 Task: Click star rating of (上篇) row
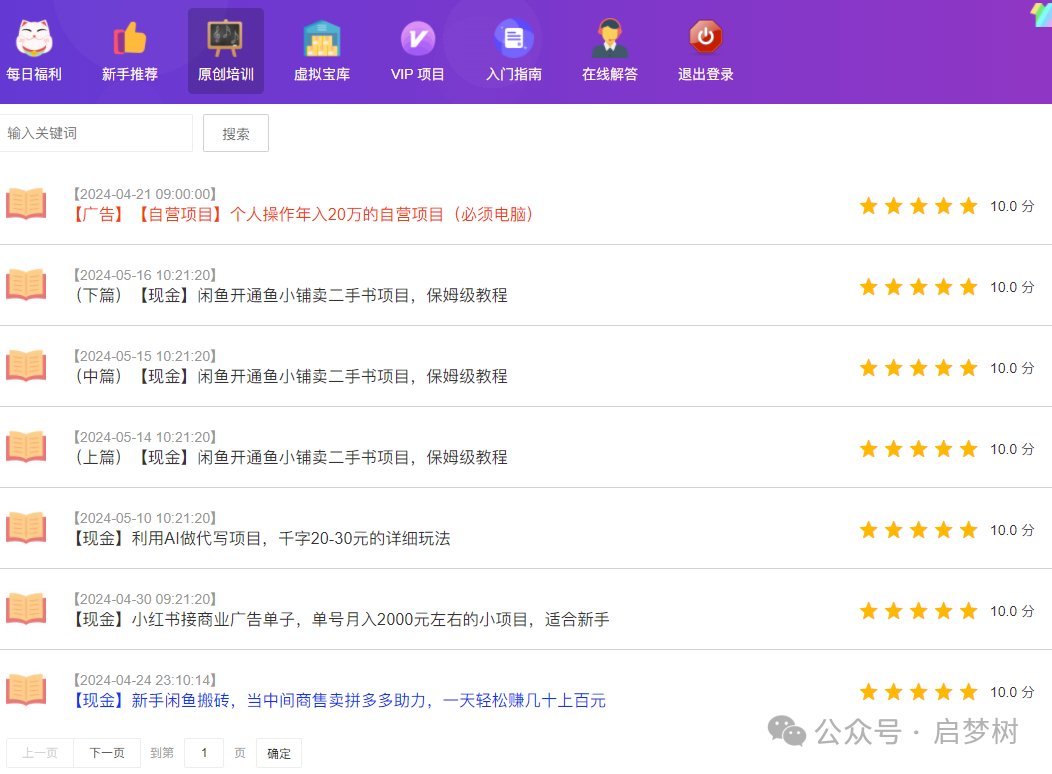[918, 449]
